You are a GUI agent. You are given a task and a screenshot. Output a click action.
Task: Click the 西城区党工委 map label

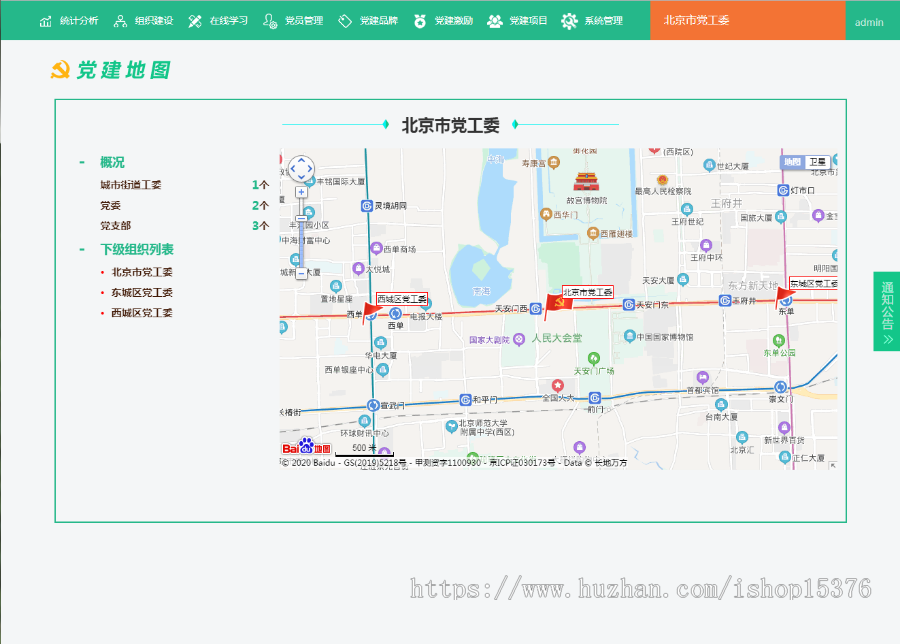(x=402, y=299)
